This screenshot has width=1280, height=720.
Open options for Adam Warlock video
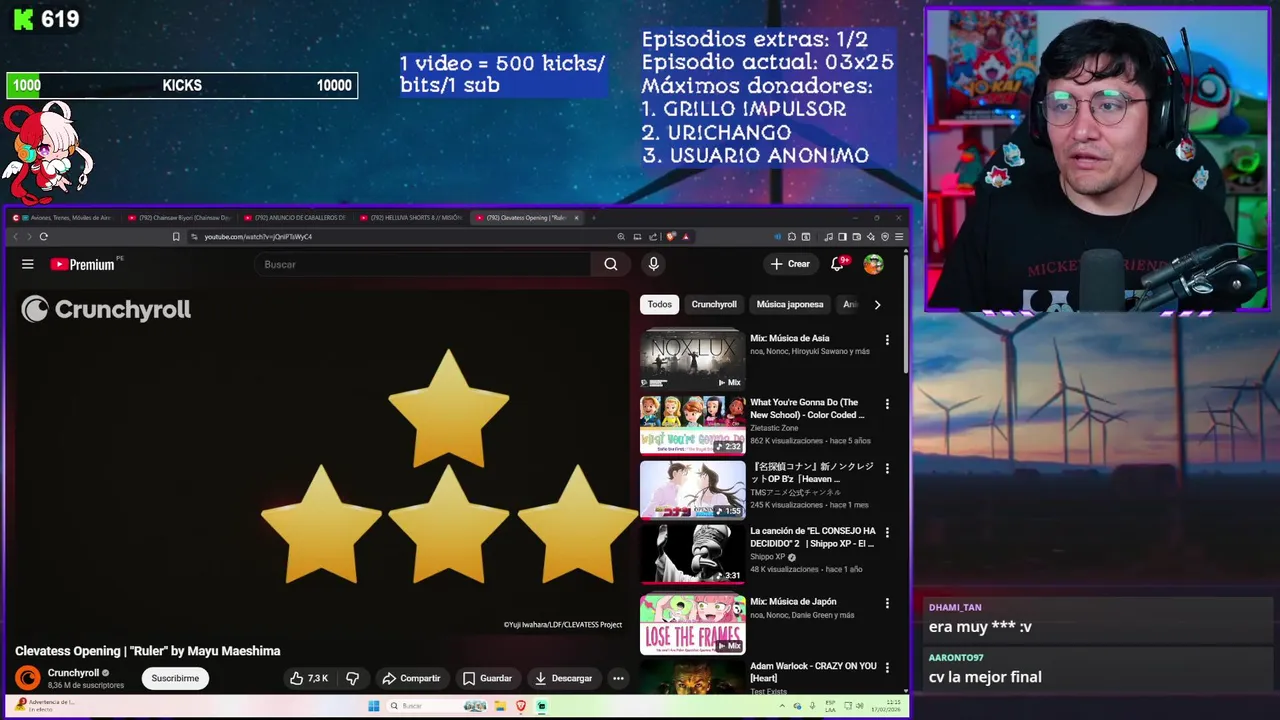886,668
